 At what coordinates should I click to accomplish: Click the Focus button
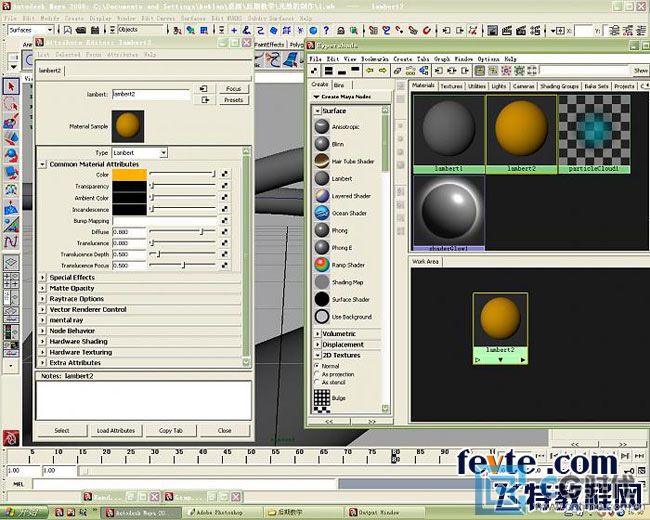coord(233,89)
